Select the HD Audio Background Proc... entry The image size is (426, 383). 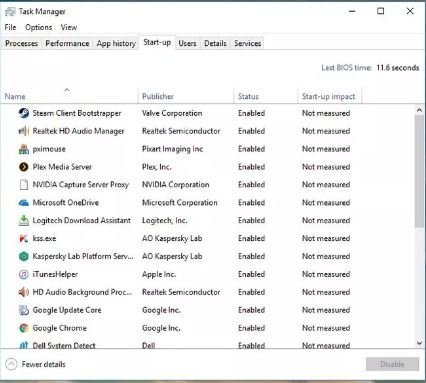82,292
